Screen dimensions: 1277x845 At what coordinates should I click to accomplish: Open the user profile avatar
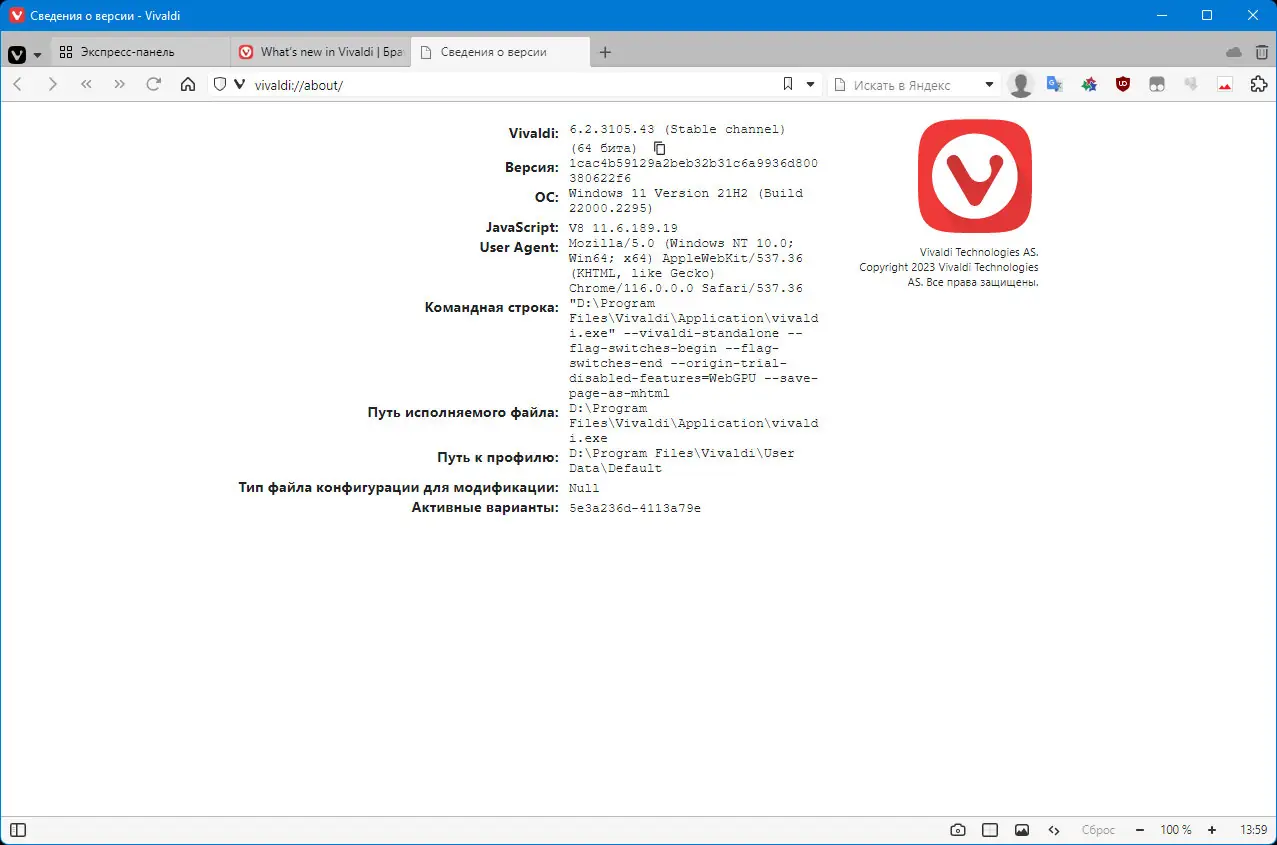[1021, 85]
